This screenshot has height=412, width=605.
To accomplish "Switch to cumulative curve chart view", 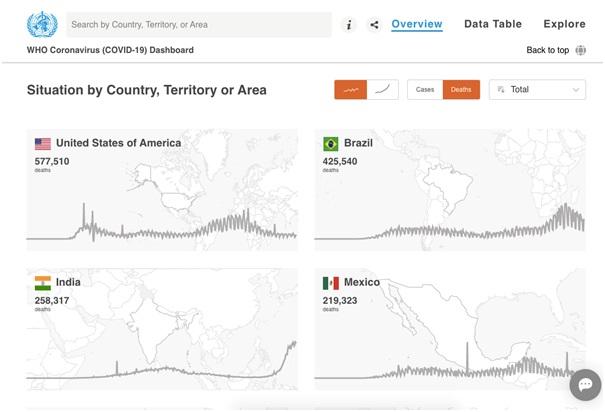I will (x=383, y=90).
